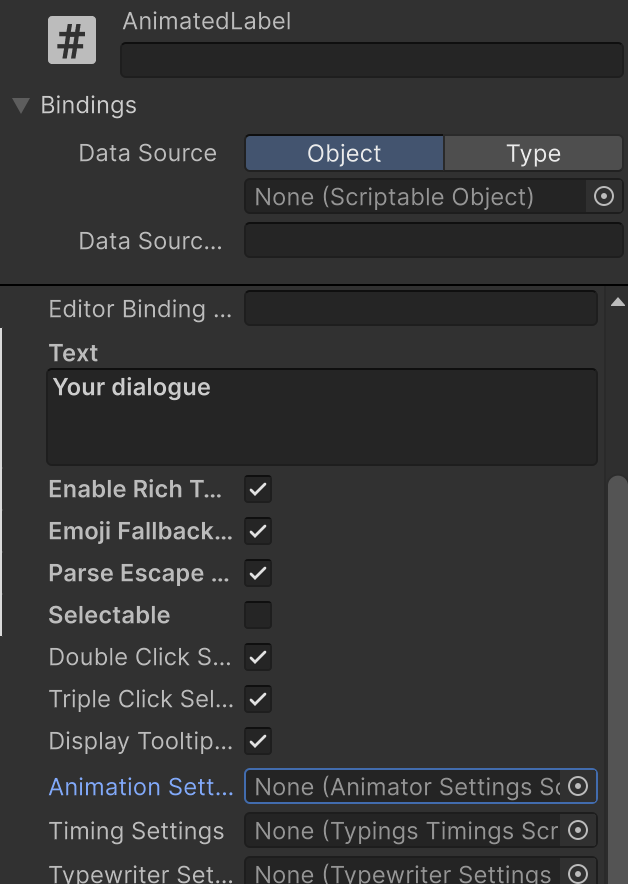The image size is (628, 884).
Task: Open object picker for Timing Settings
Action: [x=577, y=830]
